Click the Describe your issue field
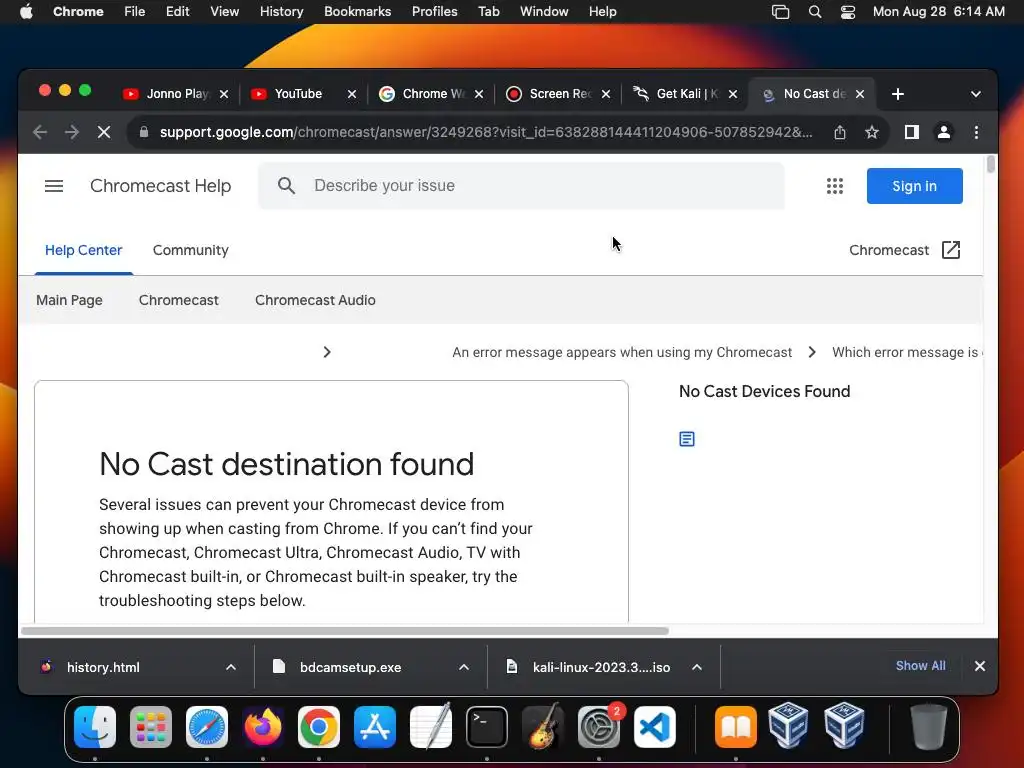Image resolution: width=1024 pixels, height=768 pixels. pyautogui.click(x=521, y=186)
